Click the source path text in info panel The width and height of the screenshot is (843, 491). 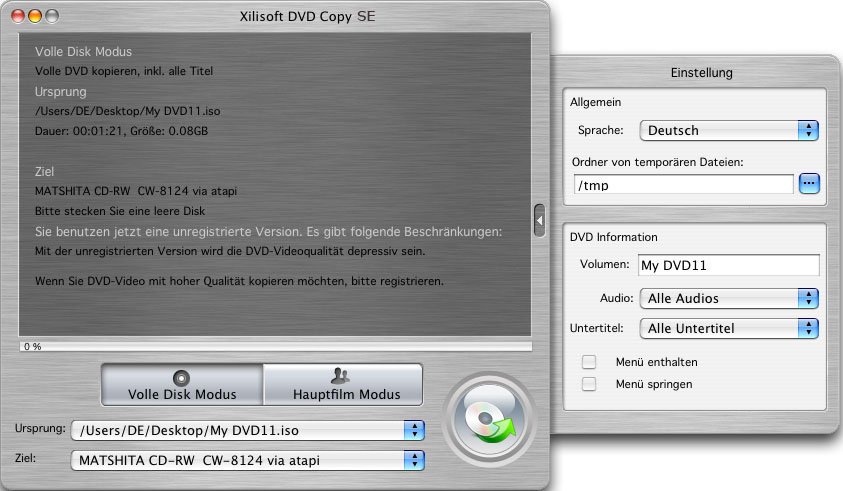pos(127,111)
